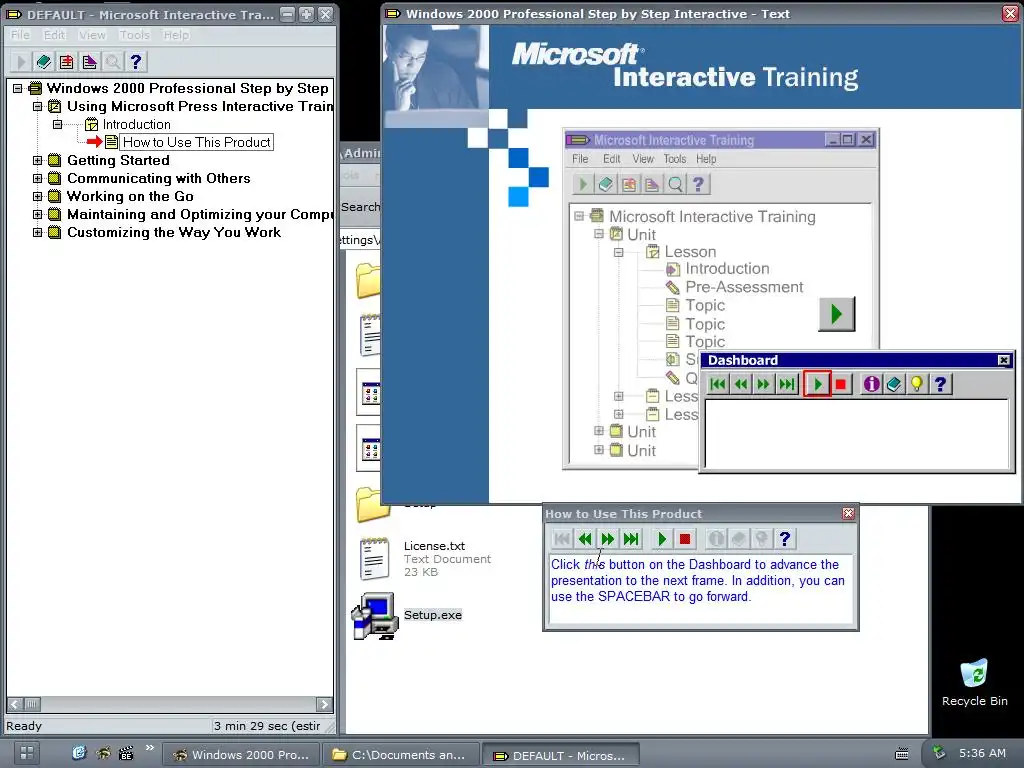
Task: Click the License.txt notepad document icon
Action: (375, 559)
